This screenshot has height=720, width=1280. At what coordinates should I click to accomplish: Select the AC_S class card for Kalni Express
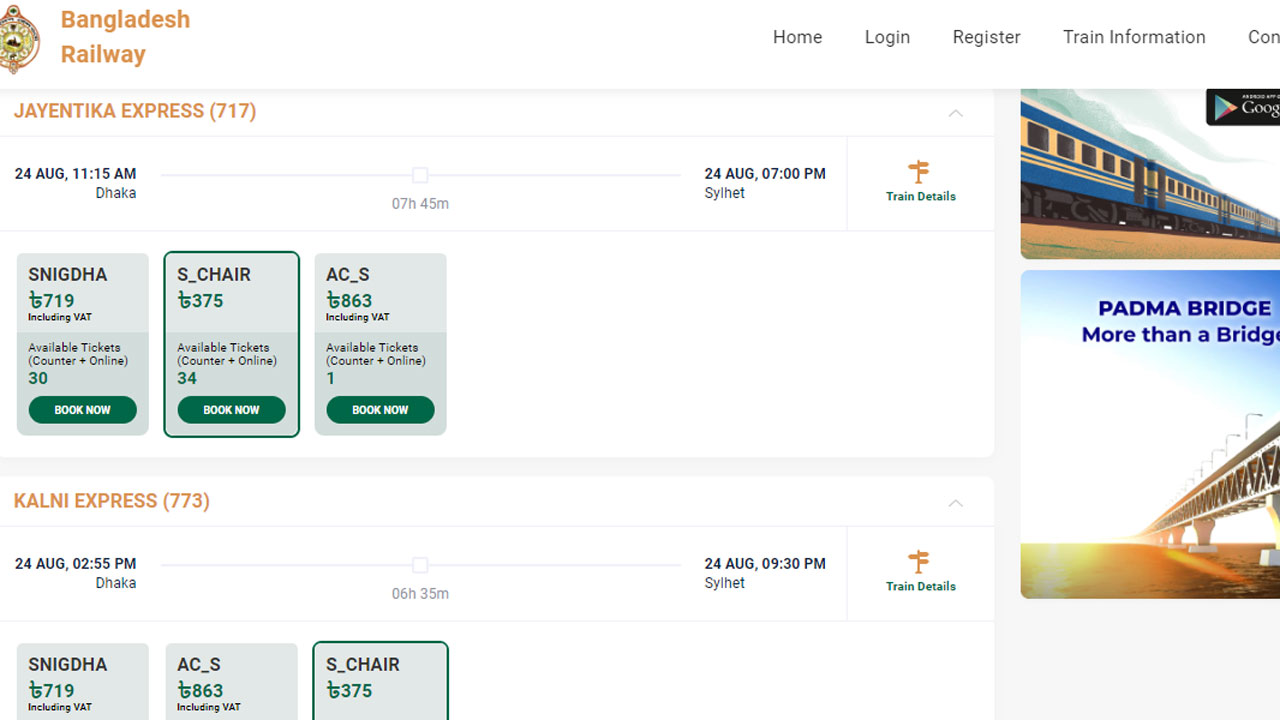[231, 681]
